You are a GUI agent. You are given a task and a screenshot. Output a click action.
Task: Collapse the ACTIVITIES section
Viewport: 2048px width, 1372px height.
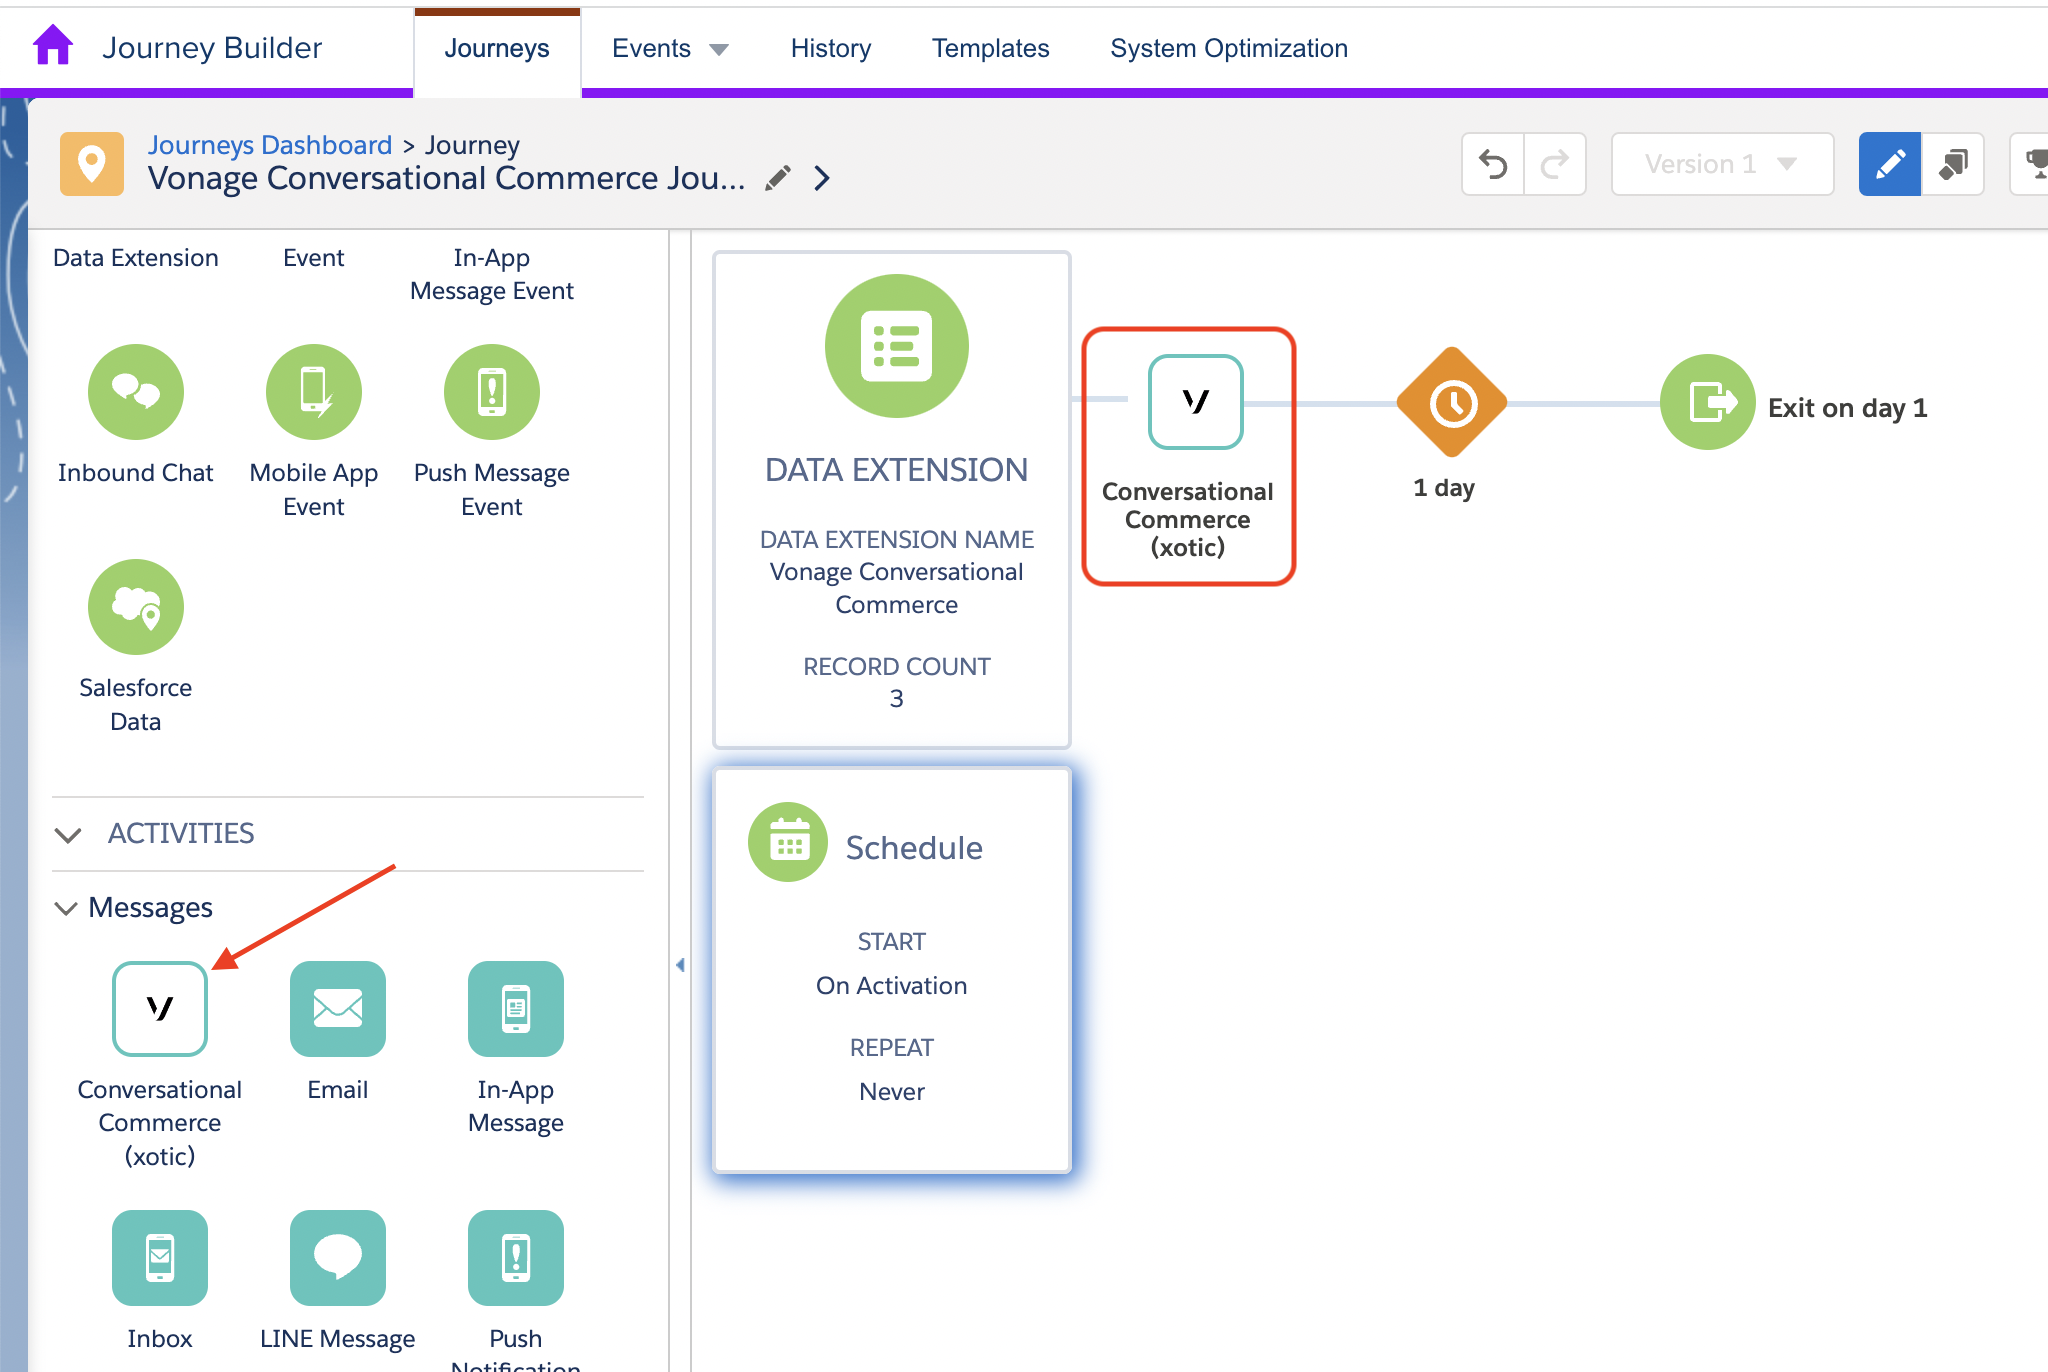68,834
